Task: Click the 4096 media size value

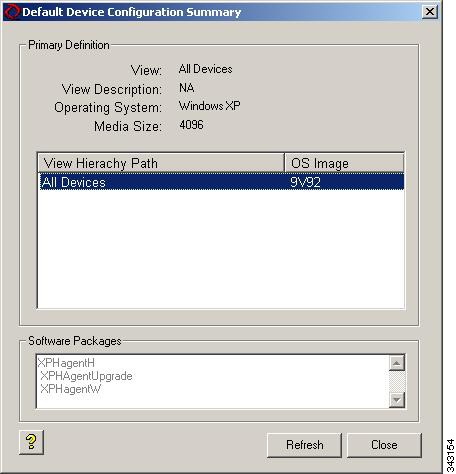Action: [191, 125]
